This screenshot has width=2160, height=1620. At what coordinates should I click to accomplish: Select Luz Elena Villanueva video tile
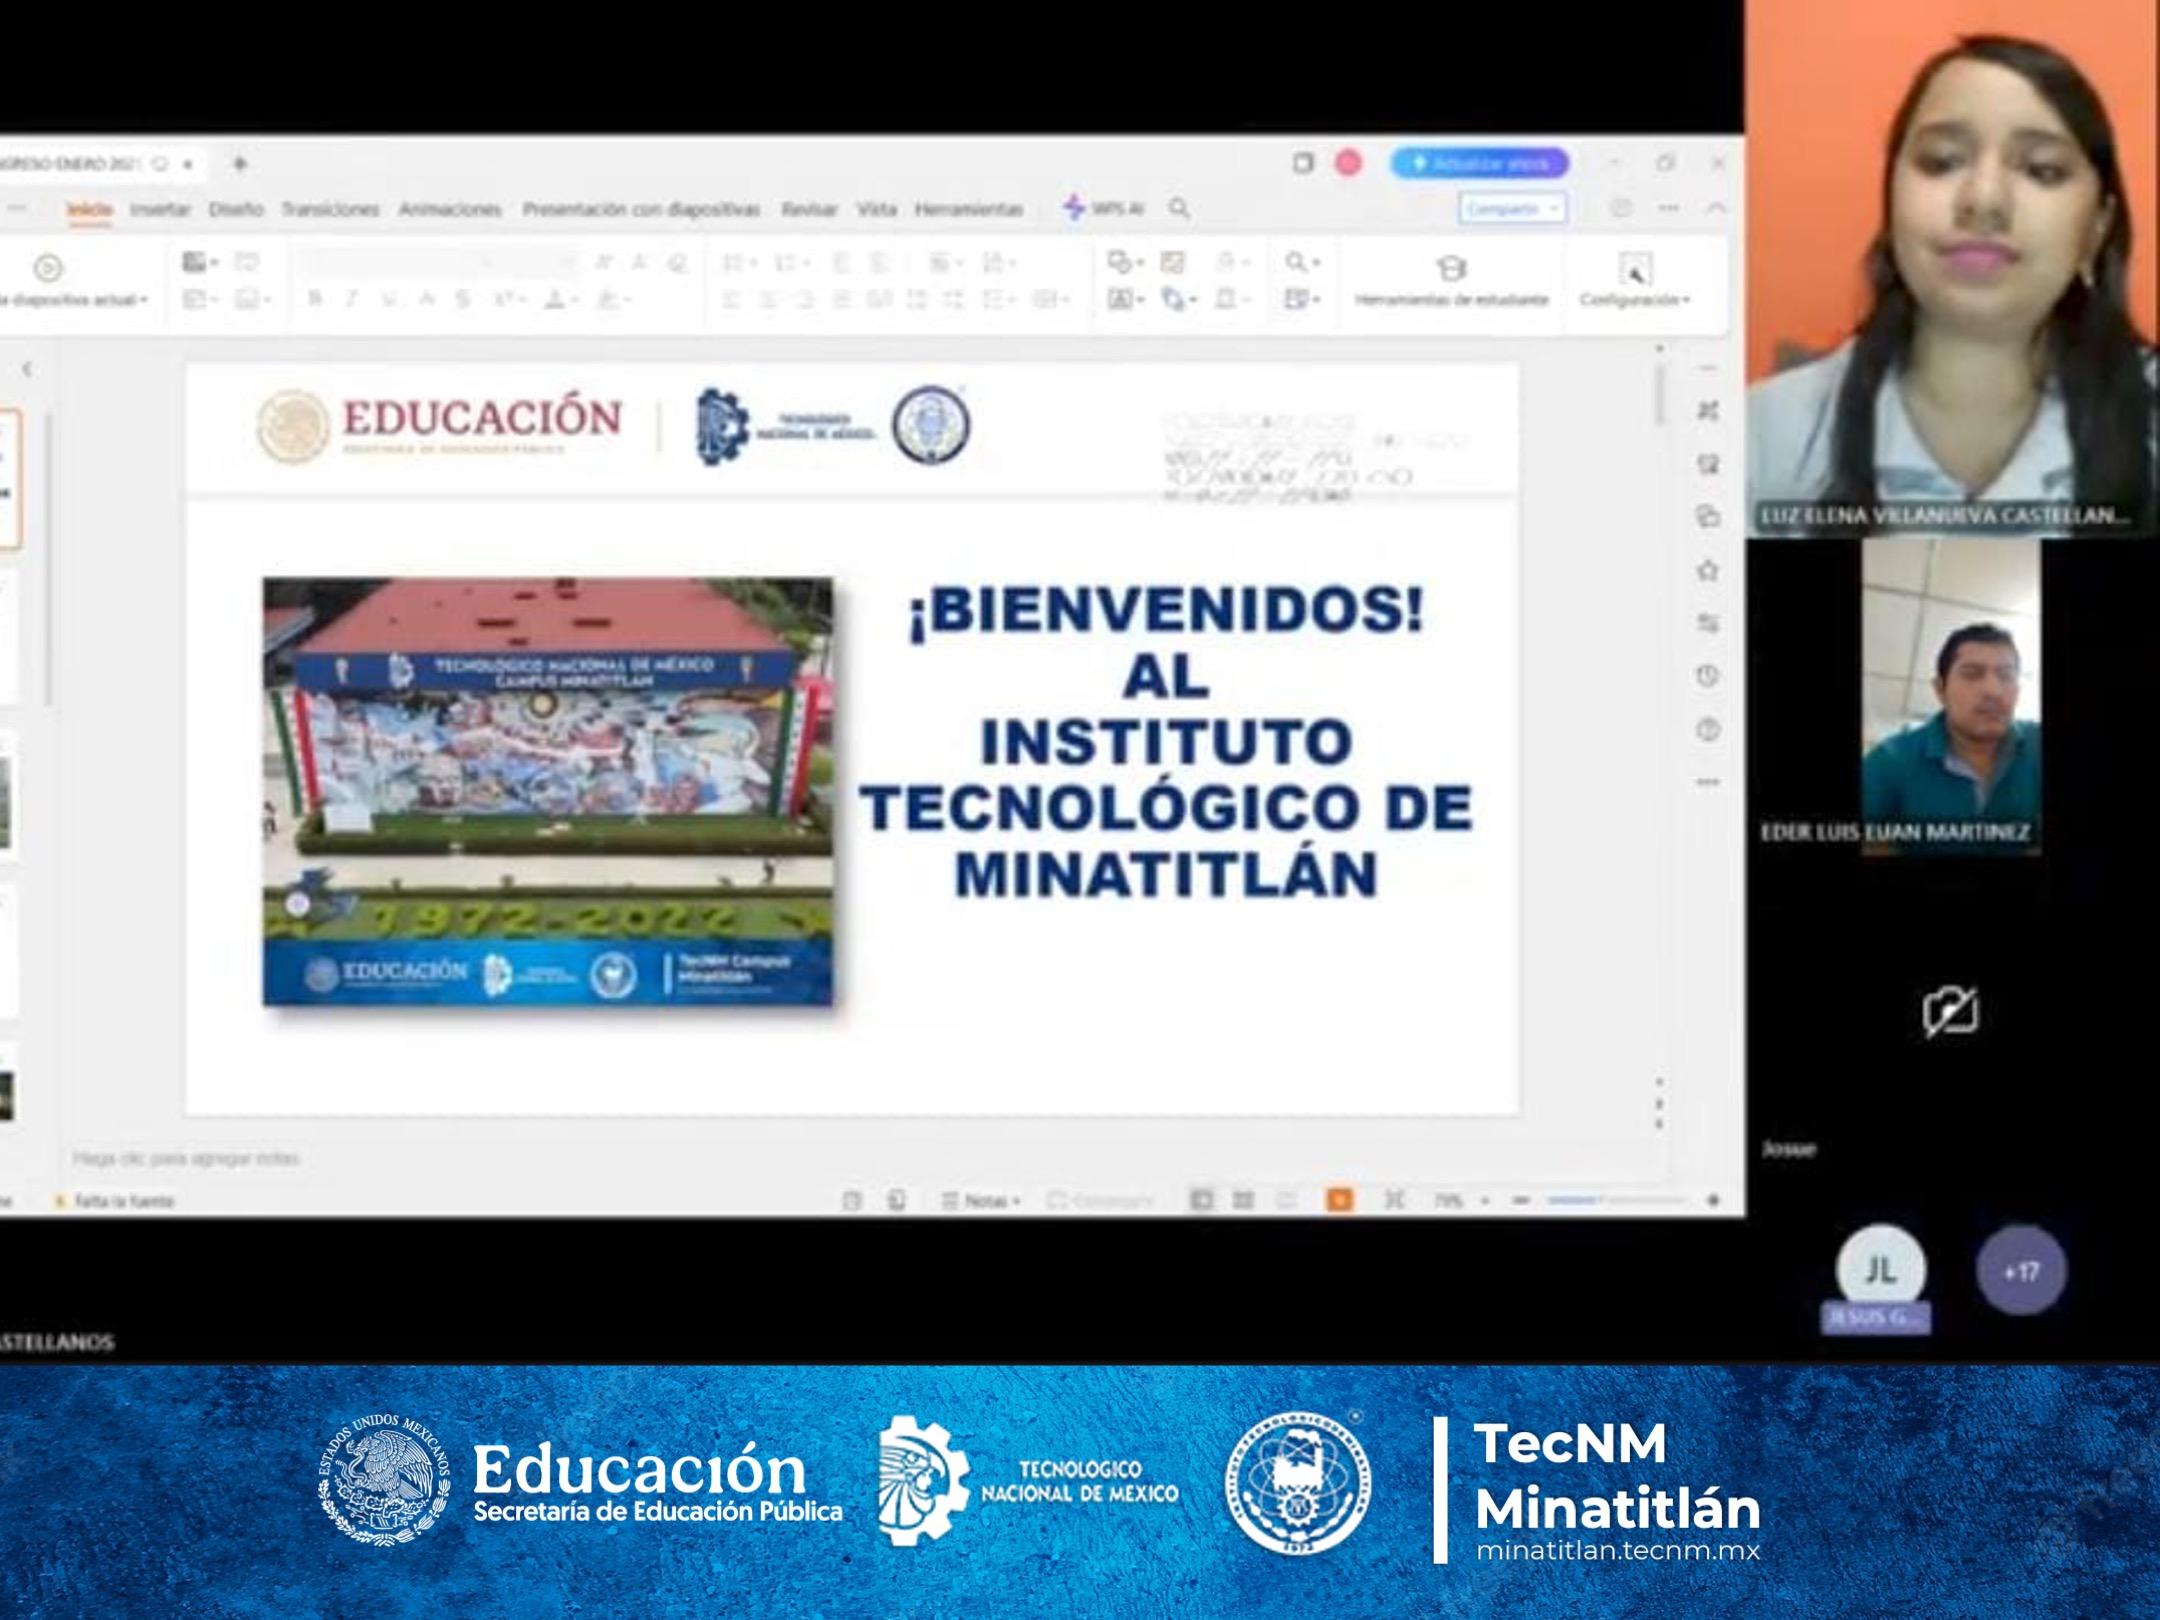[1952, 268]
